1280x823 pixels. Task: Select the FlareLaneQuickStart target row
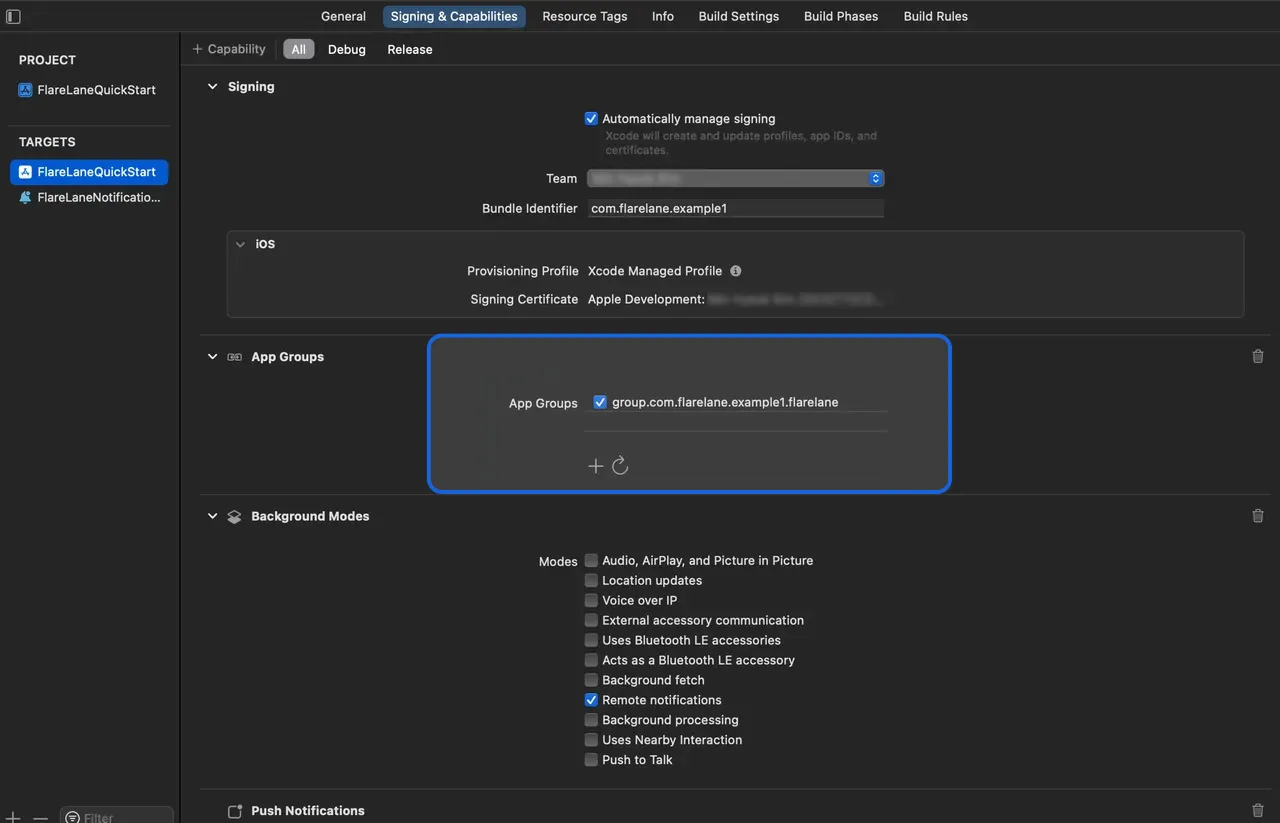pos(89,172)
